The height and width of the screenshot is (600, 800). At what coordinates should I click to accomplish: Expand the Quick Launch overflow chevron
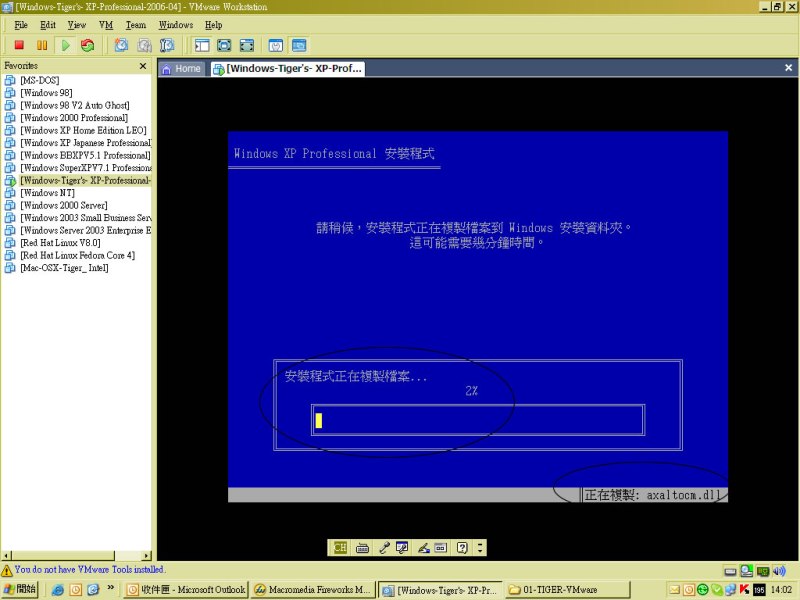click(111, 588)
